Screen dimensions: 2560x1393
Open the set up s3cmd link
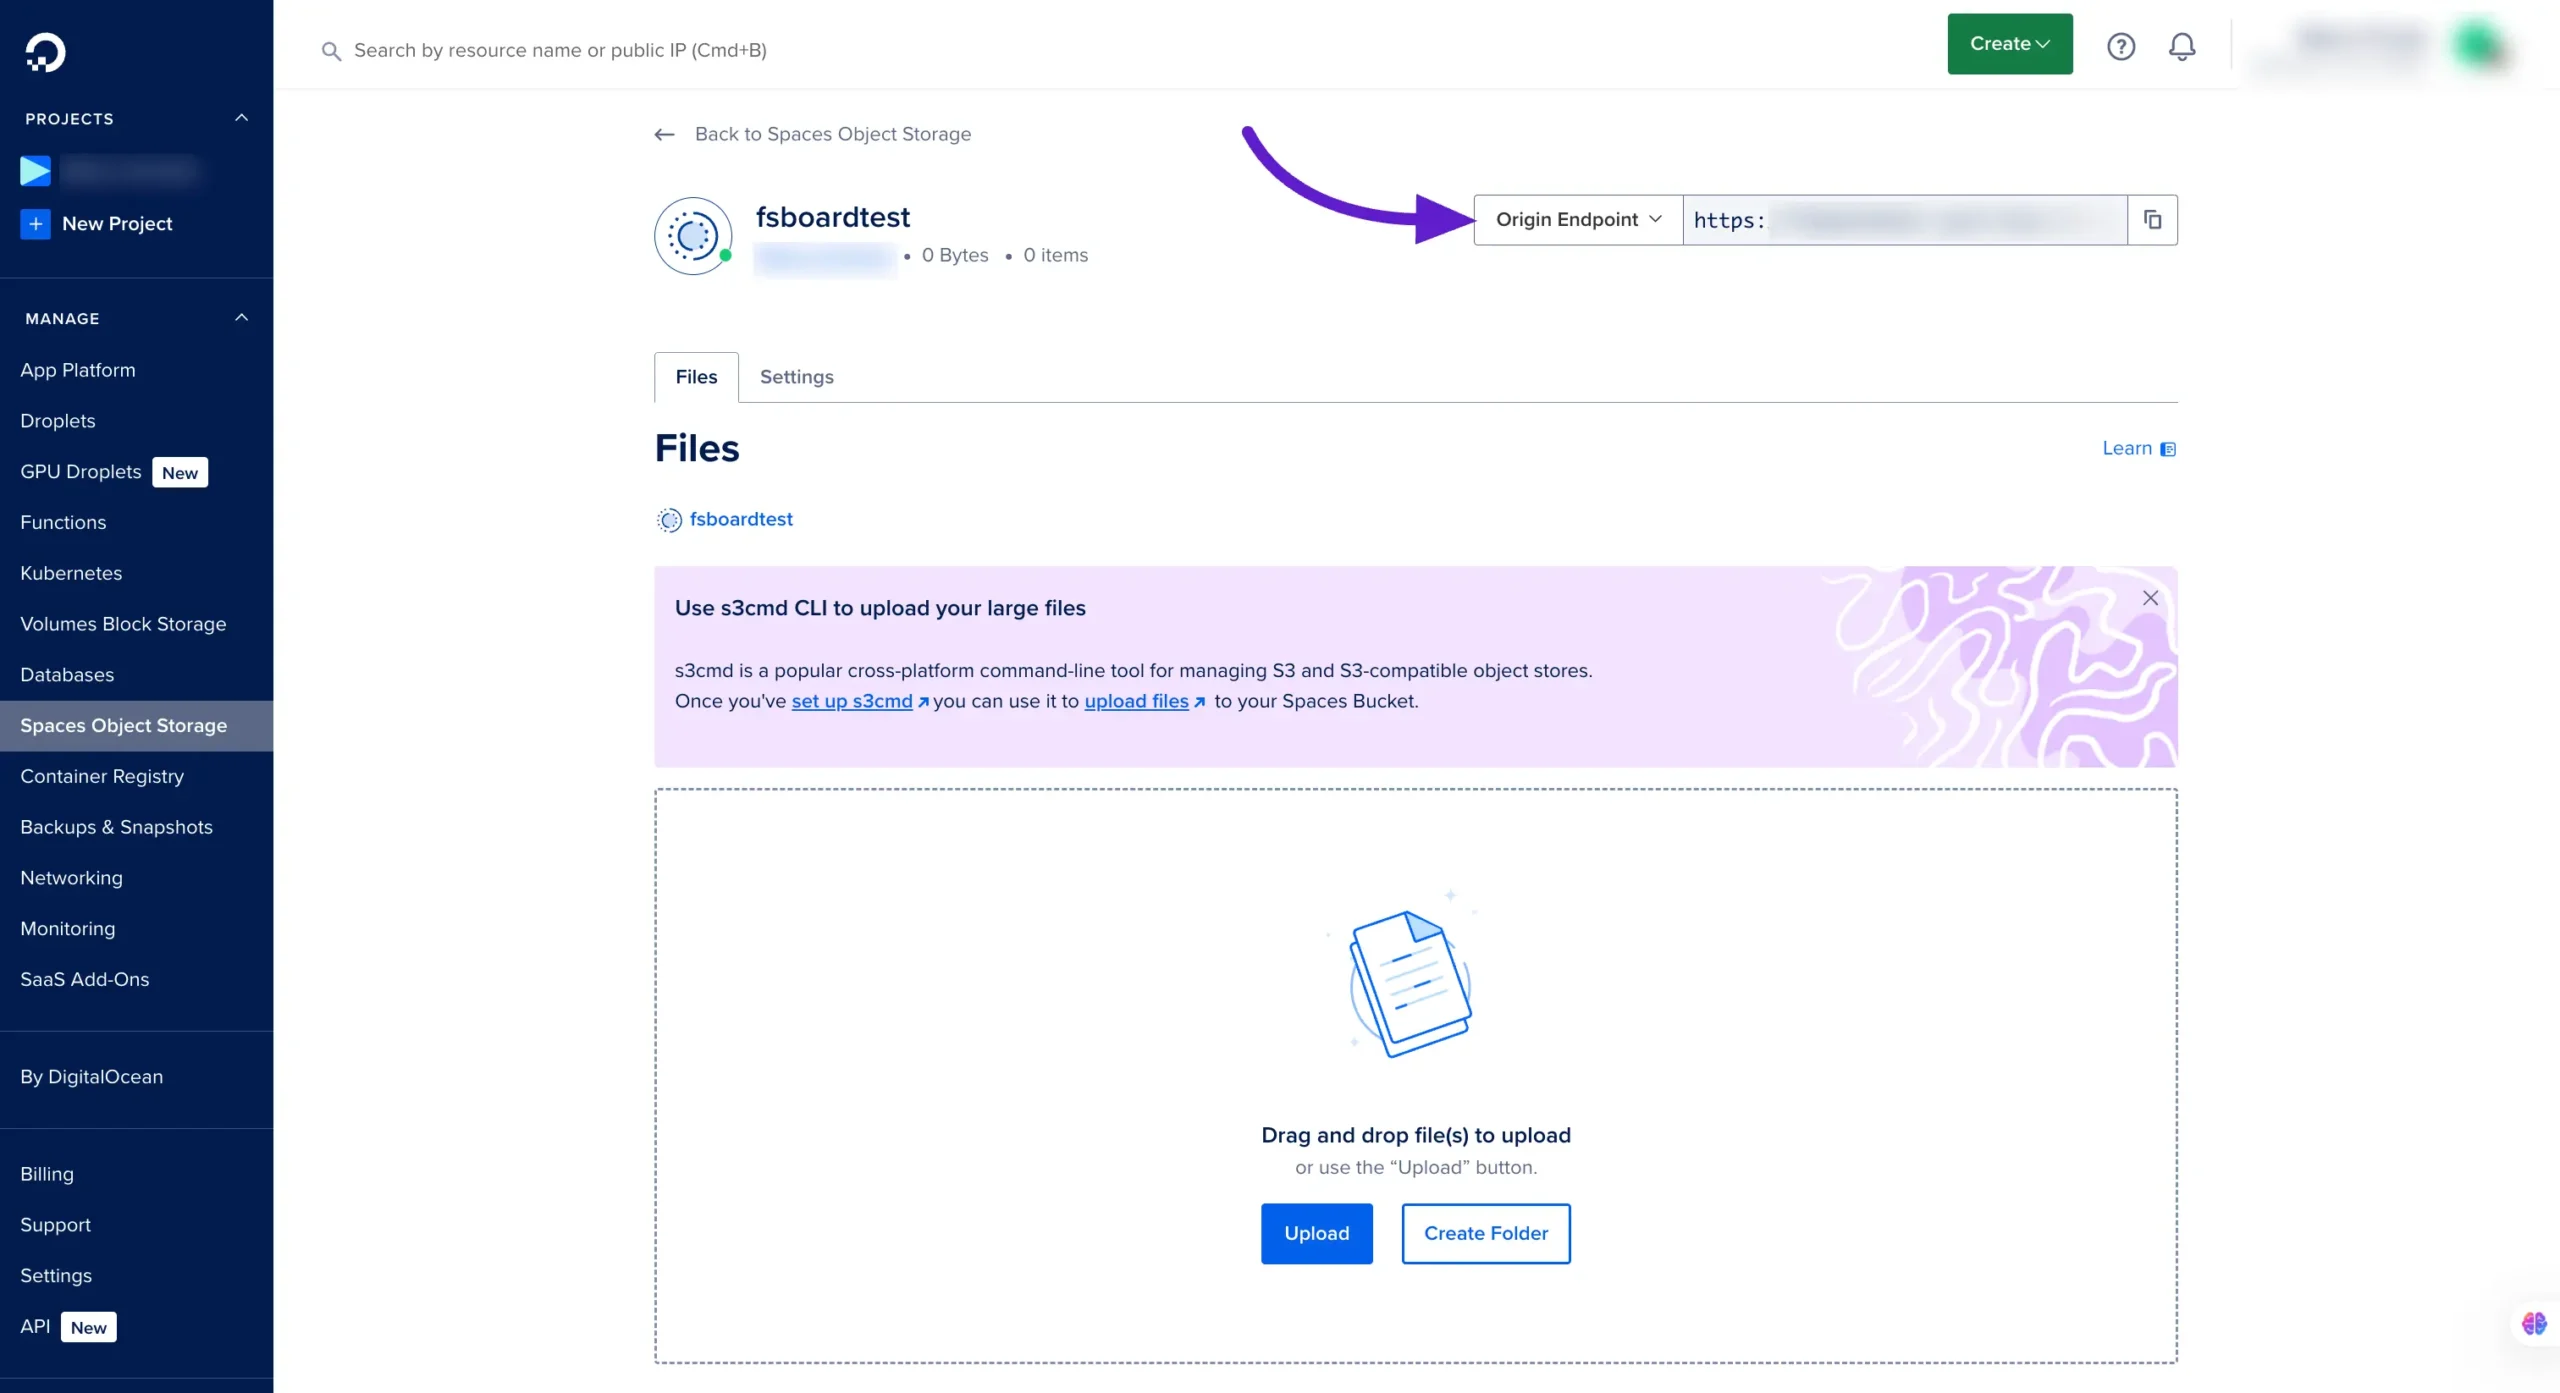[x=852, y=702]
